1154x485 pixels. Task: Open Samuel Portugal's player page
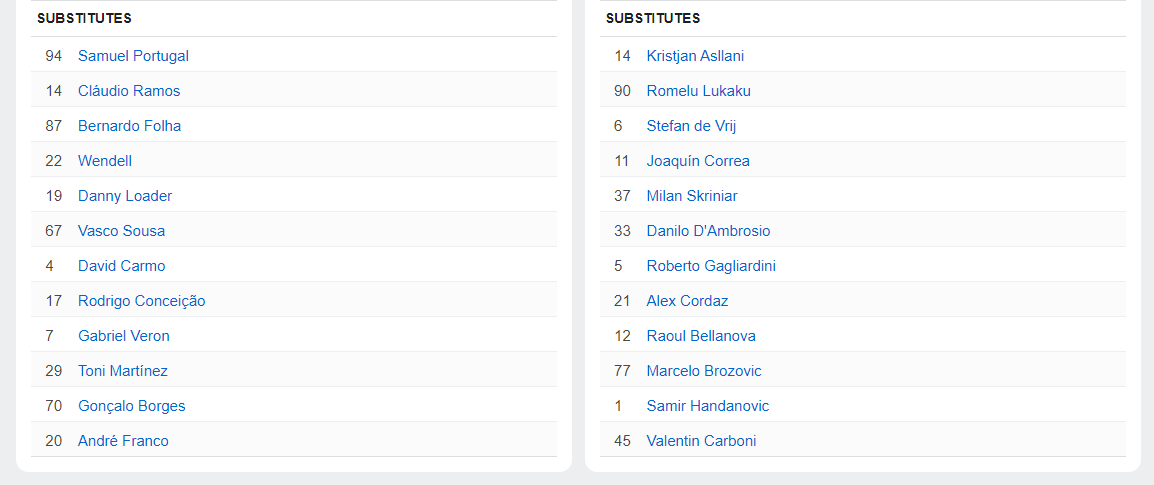133,56
